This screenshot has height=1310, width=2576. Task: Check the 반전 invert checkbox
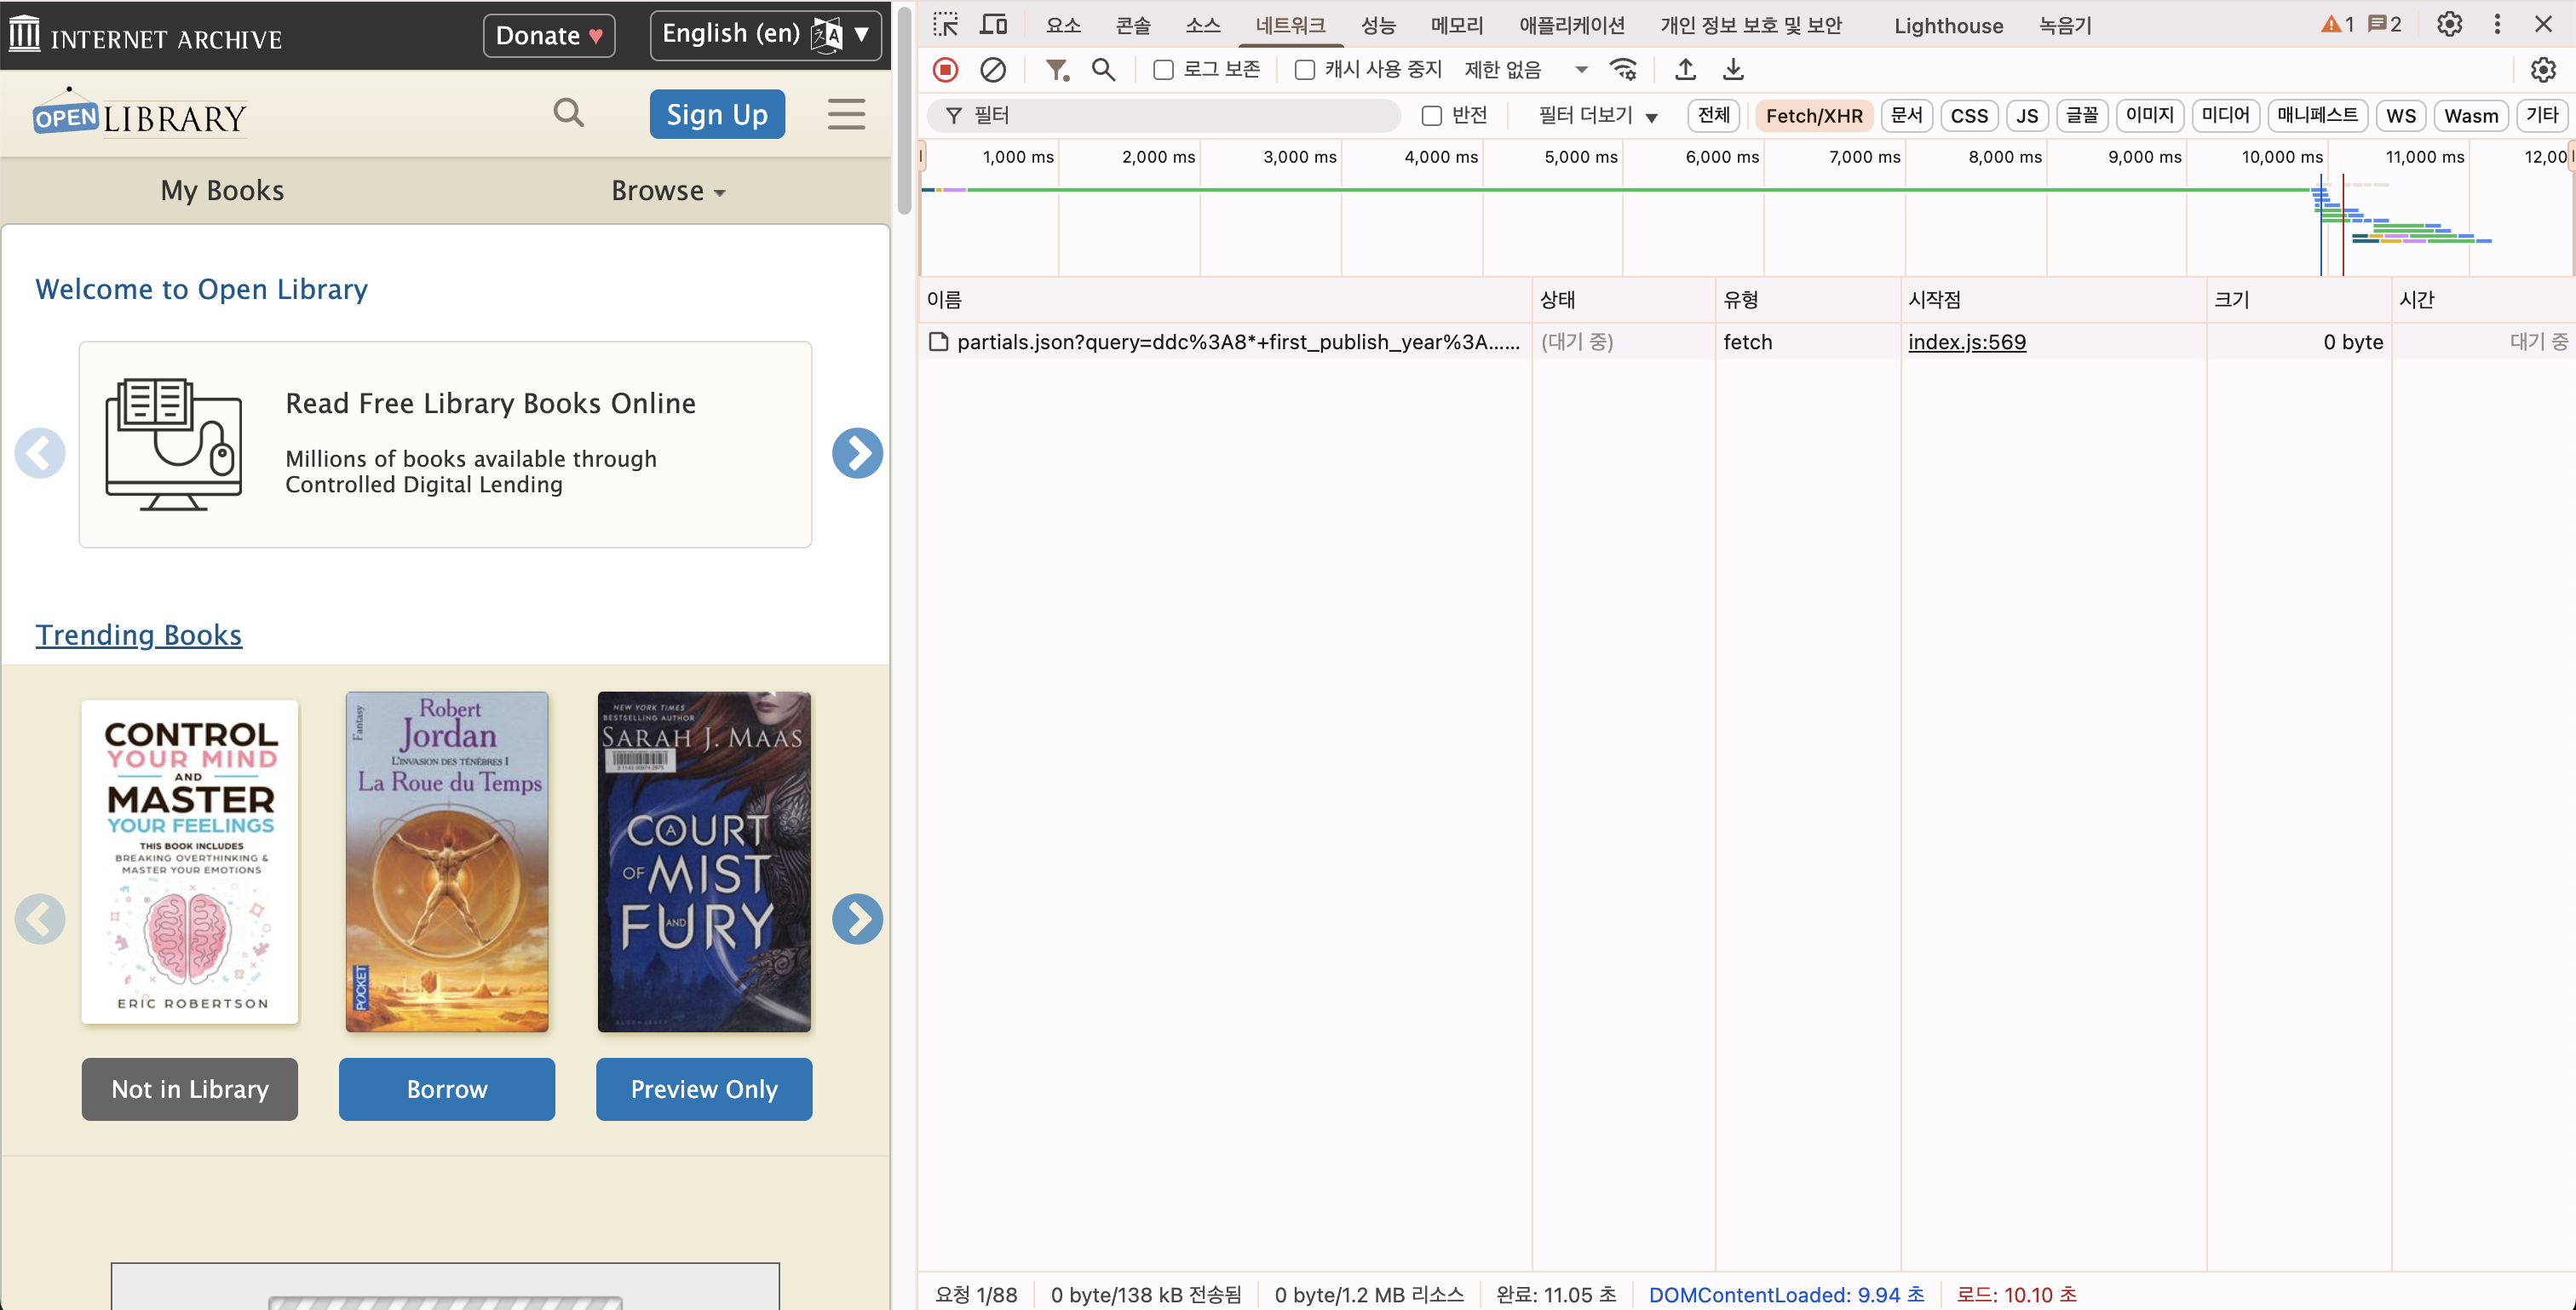(1432, 116)
